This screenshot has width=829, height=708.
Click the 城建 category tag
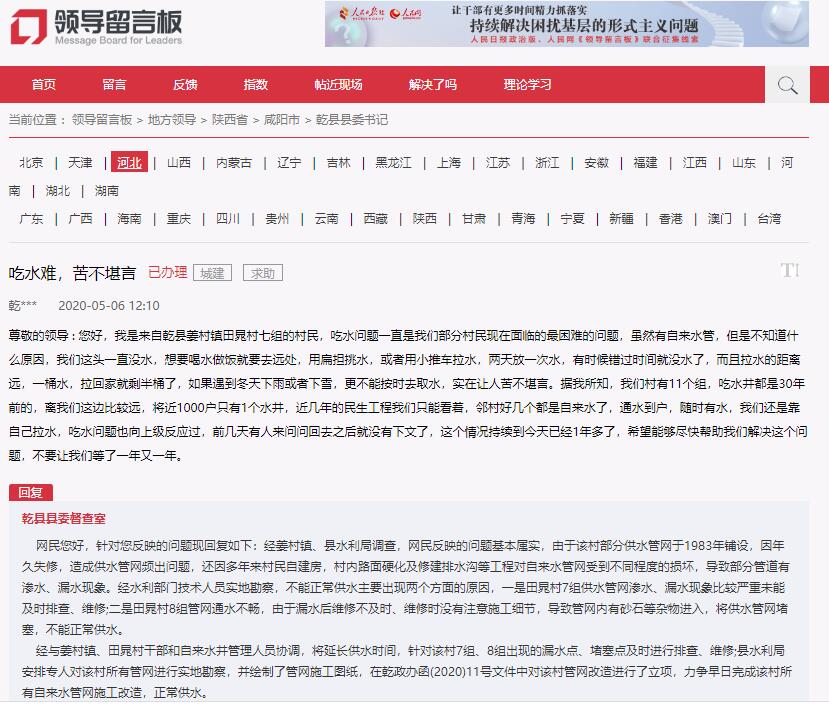point(213,273)
